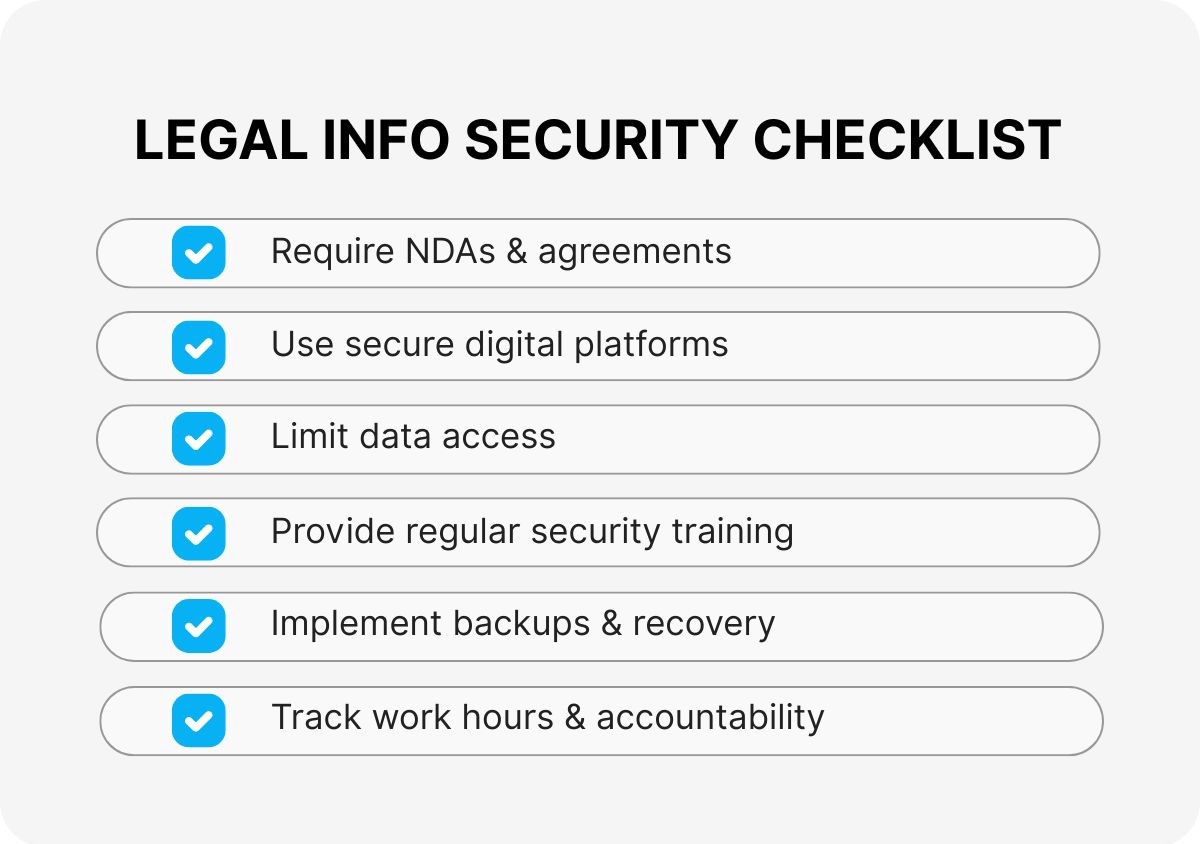Click the word 'platforms' in second item
Image resolution: width=1200 pixels, height=844 pixels.
coord(651,345)
